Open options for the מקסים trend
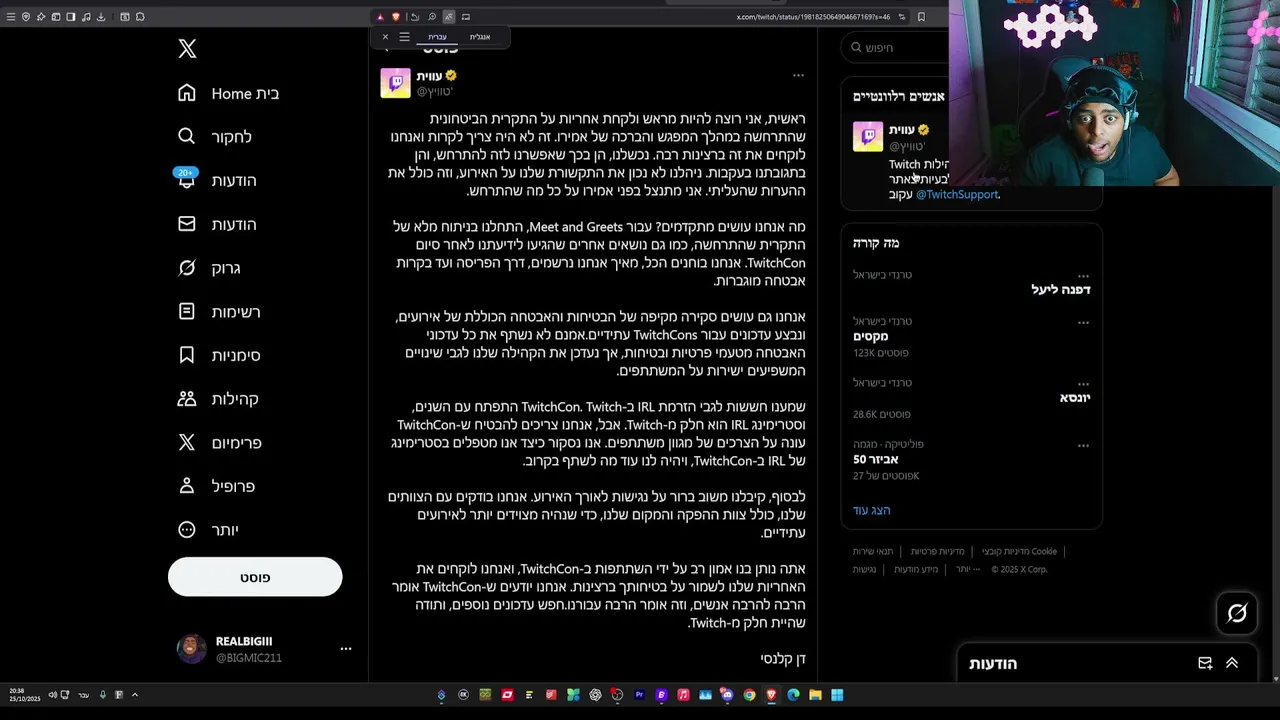The image size is (1280, 720). (1083, 322)
